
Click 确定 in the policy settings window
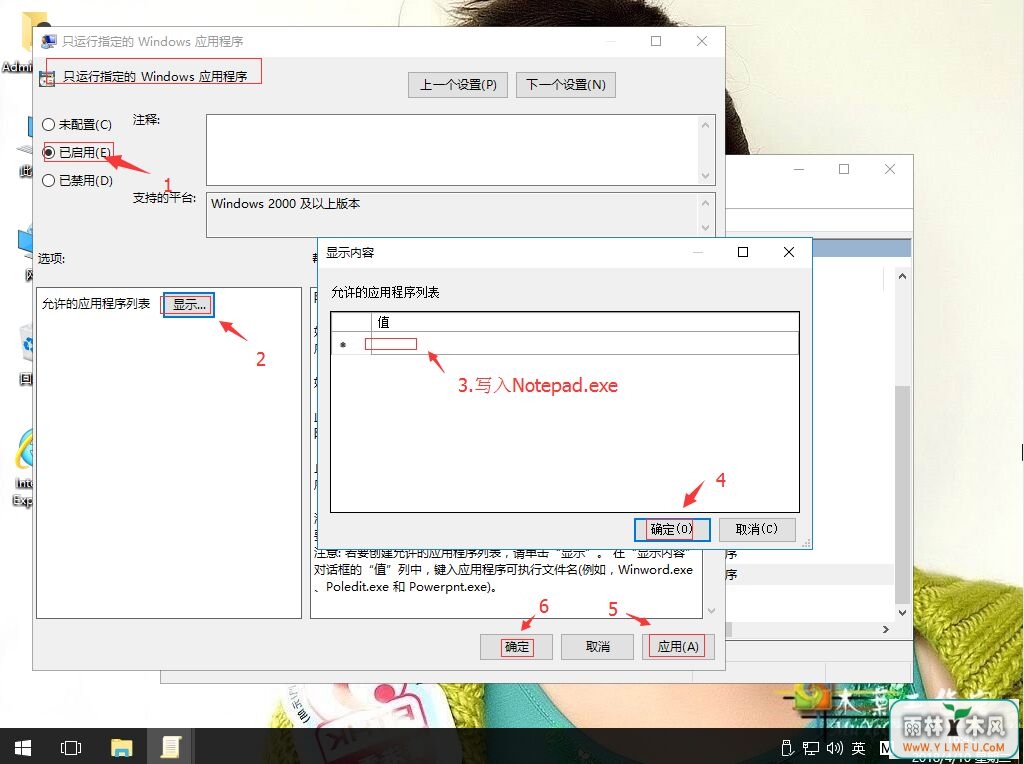pos(517,646)
